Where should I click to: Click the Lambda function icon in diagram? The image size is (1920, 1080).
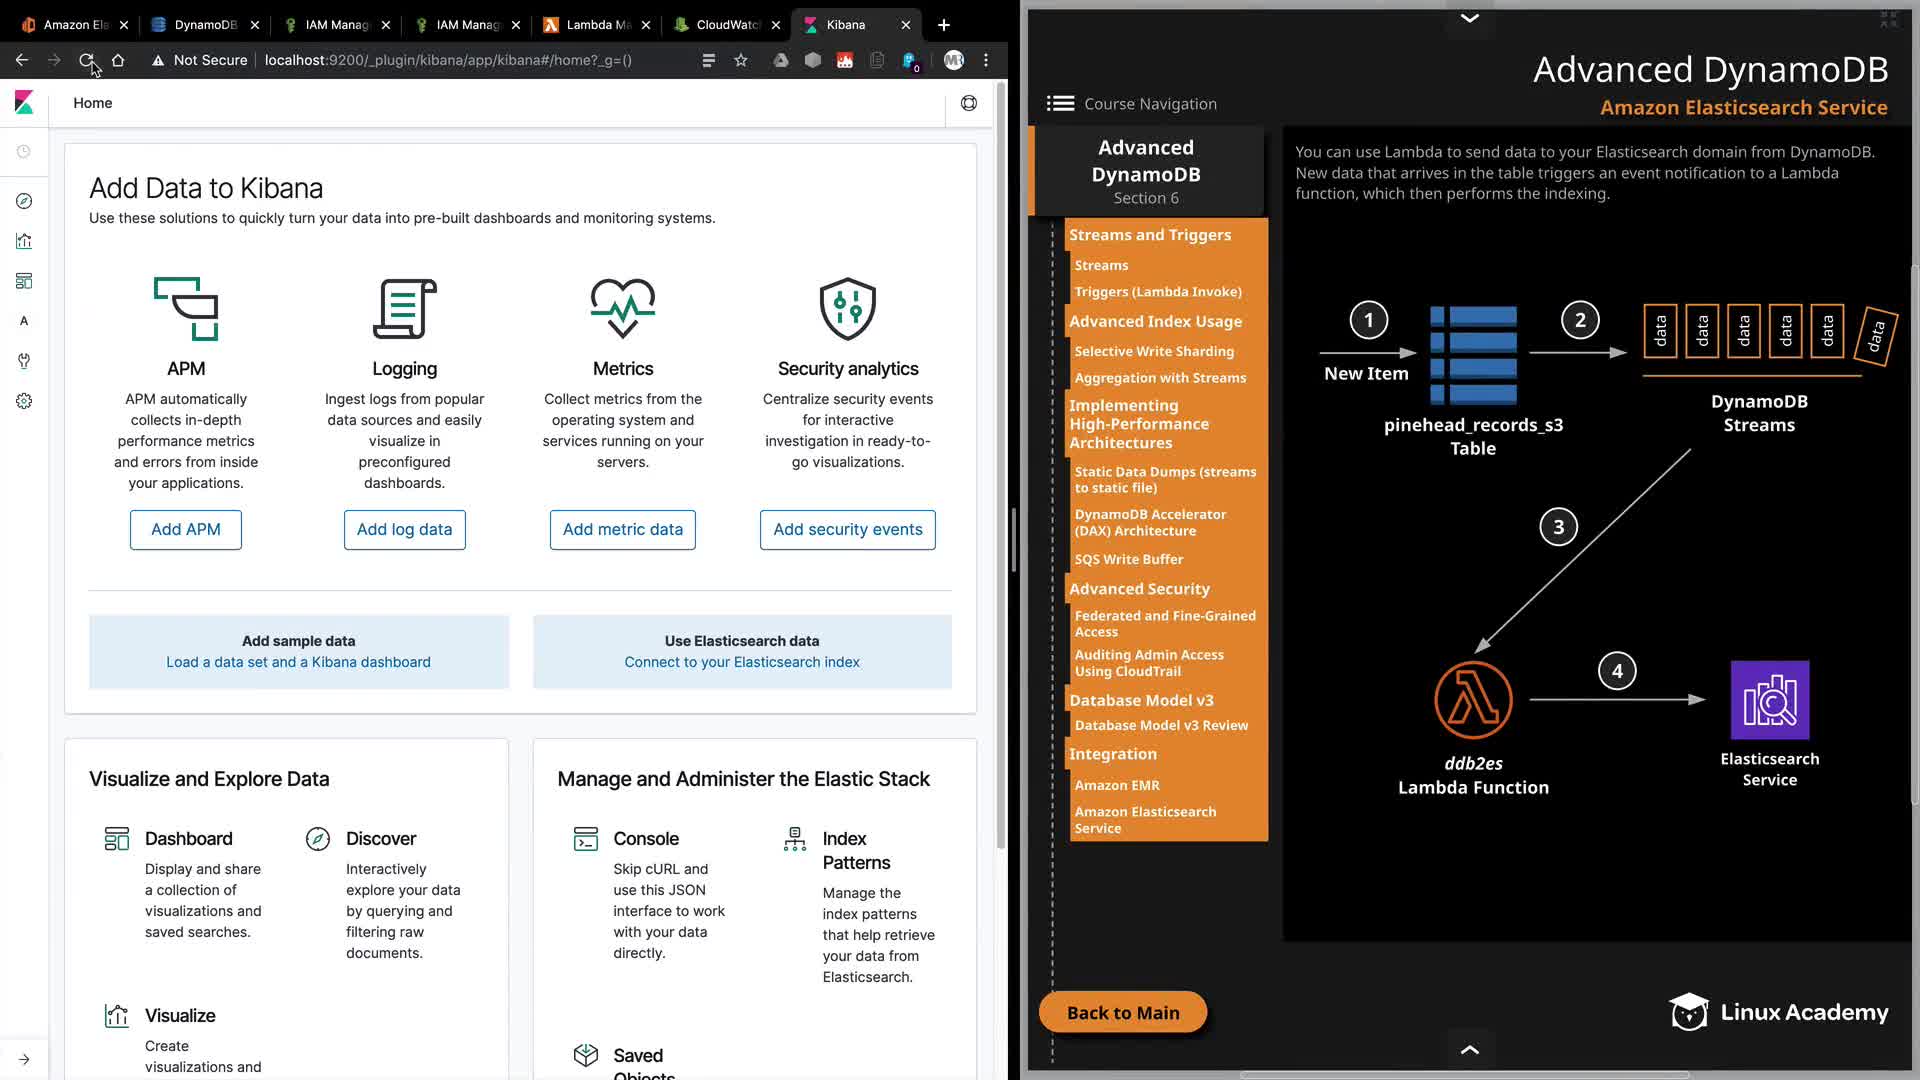1473,699
